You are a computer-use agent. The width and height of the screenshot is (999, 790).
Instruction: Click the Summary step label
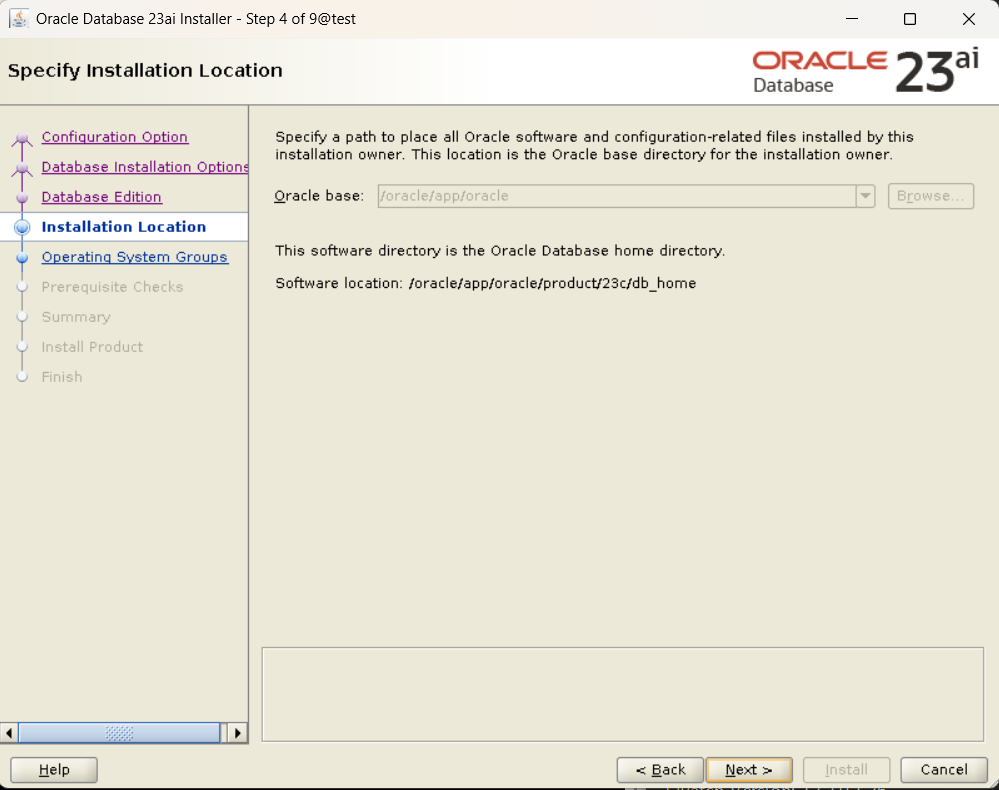coord(76,317)
